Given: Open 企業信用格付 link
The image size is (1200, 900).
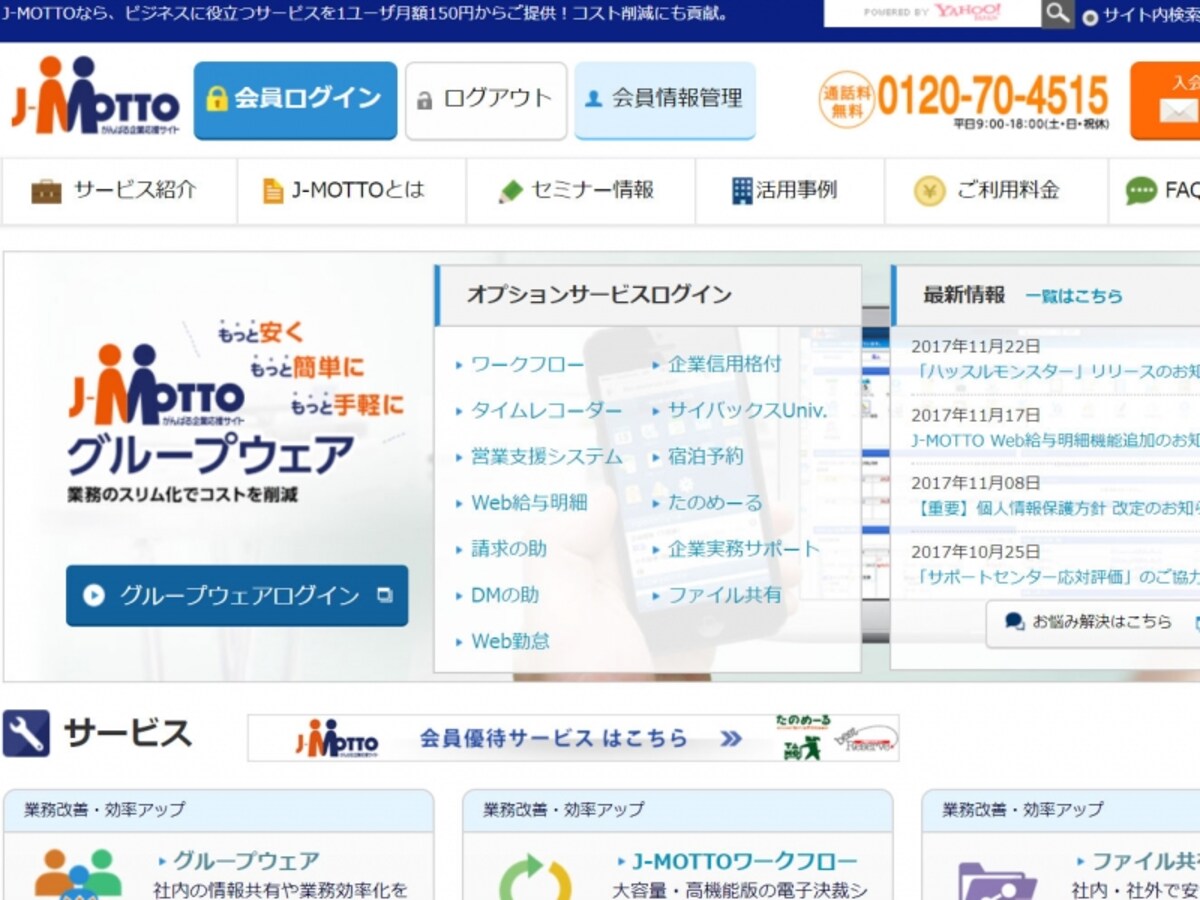Looking at the screenshot, I should pyautogui.click(x=725, y=365).
